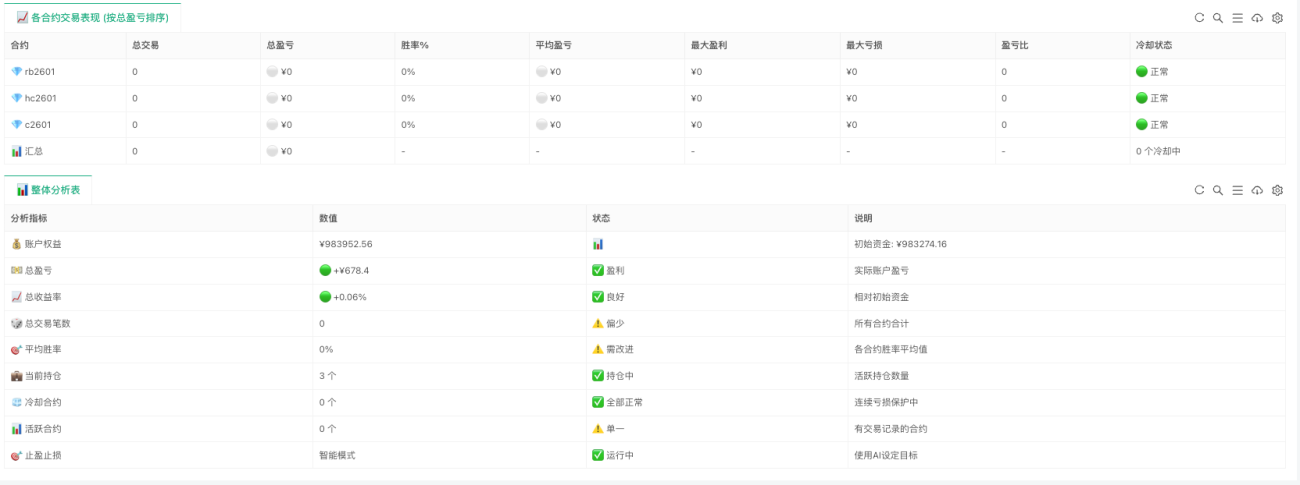Select the 各合约交易表现 tab

click(x=92, y=17)
